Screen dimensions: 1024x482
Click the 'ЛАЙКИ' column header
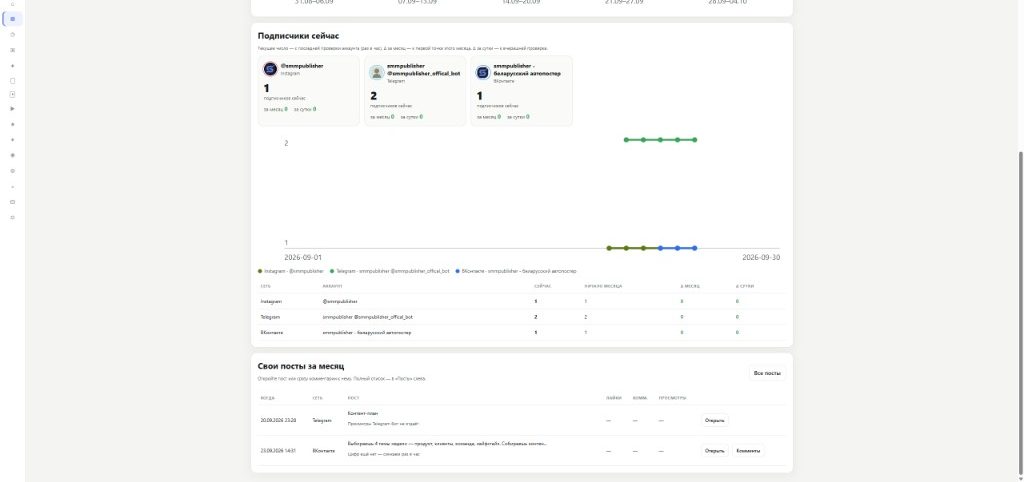click(614, 398)
